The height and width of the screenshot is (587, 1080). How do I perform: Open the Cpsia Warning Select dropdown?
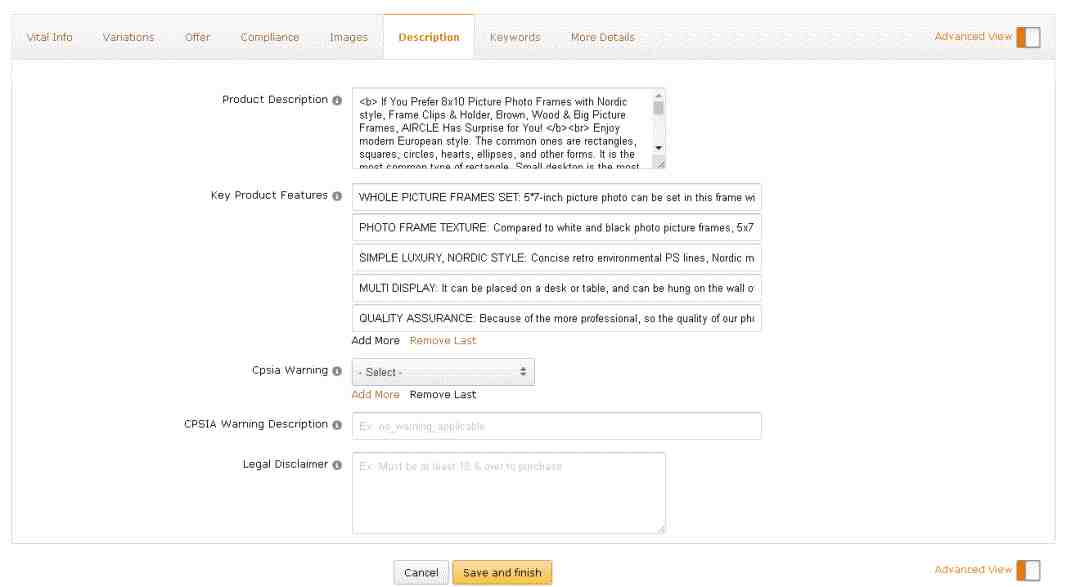(443, 372)
